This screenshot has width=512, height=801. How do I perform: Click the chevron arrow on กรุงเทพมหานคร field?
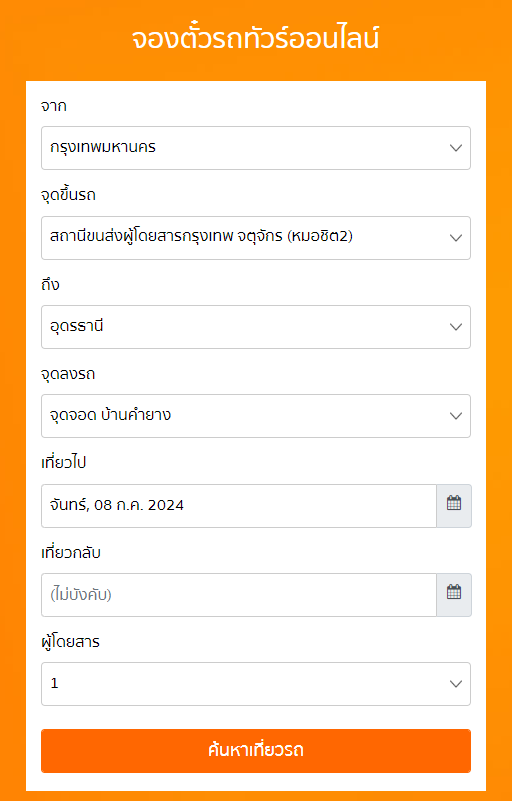pos(456,148)
